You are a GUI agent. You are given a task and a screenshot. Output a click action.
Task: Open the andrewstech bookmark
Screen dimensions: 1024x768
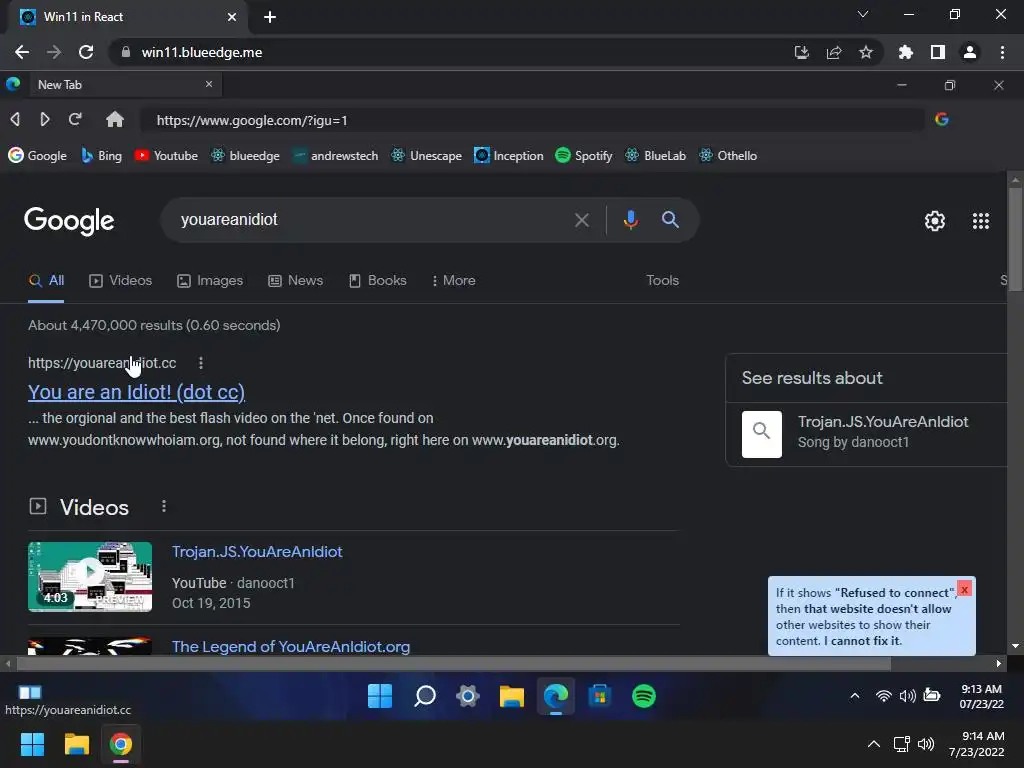[335, 155]
